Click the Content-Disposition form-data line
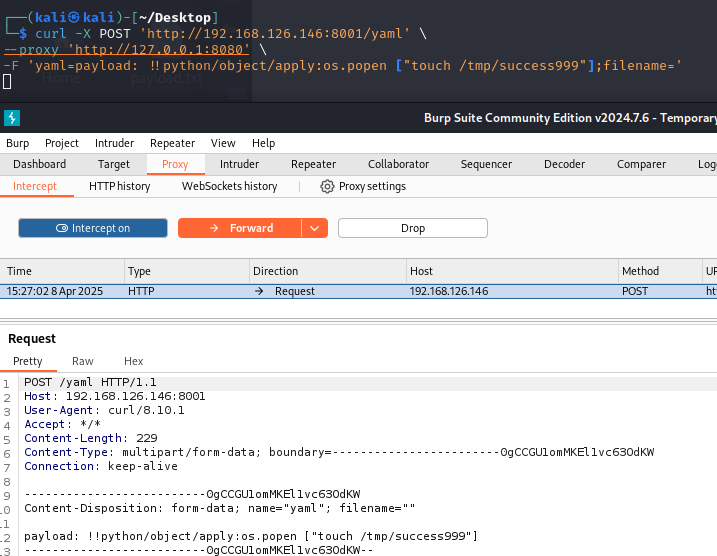This screenshot has width=717, height=556. [x=219, y=508]
